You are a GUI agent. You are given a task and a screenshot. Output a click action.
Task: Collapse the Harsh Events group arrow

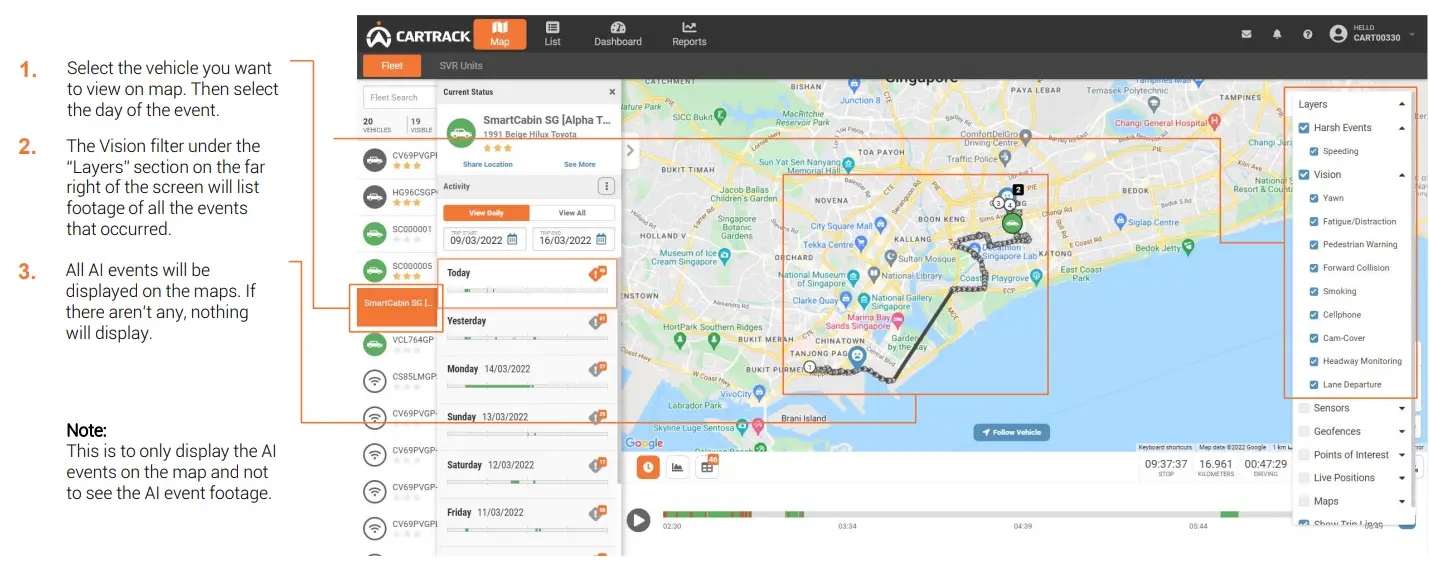click(x=1401, y=128)
